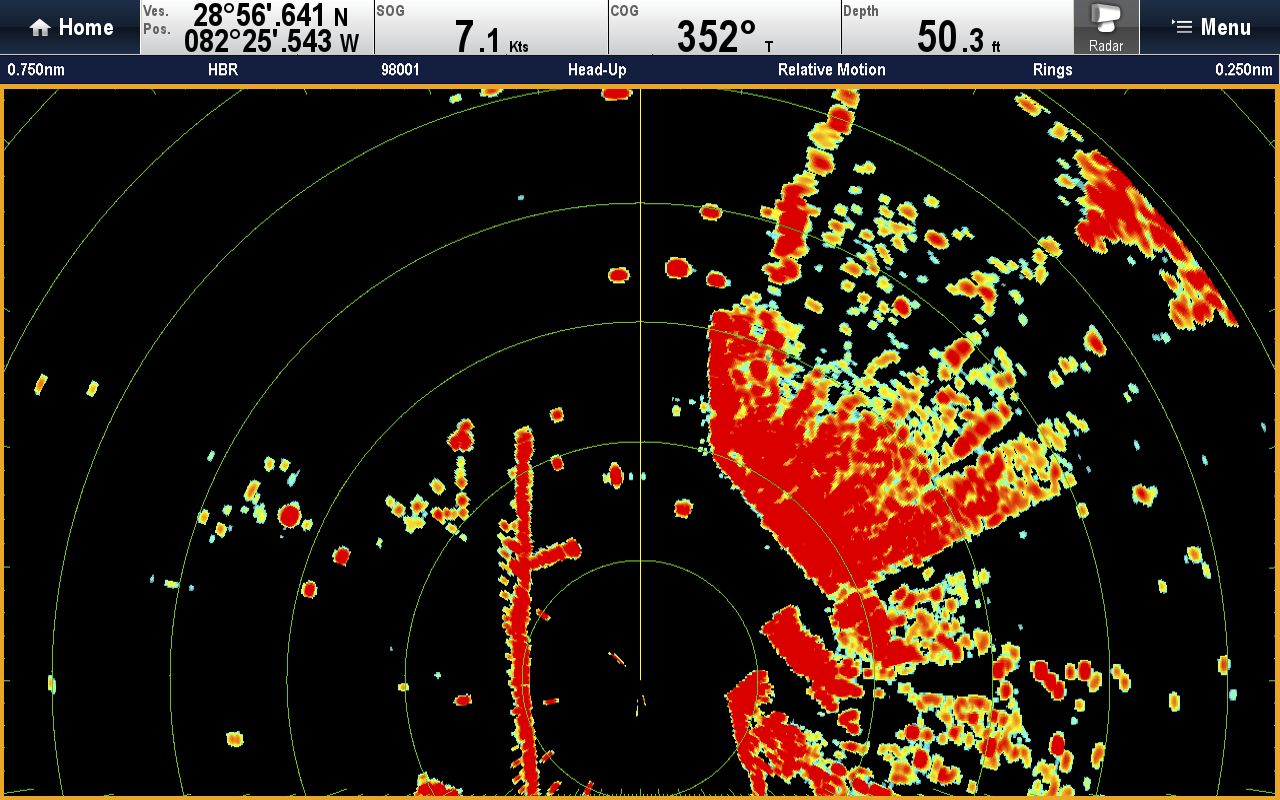
Task: Select the Depth 50.3 ft readout
Action: [957, 27]
